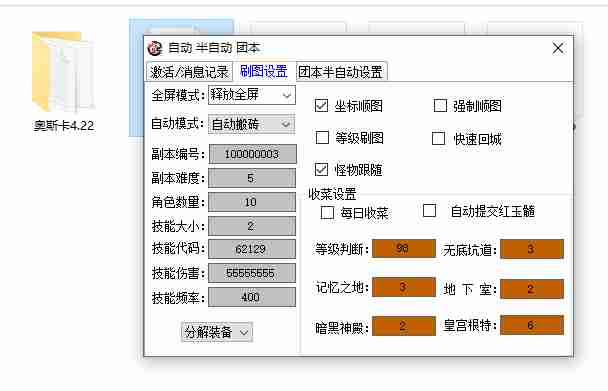Click the 技能伤害 value field
Screen dimensions: 608x391
[x=252, y=273]
